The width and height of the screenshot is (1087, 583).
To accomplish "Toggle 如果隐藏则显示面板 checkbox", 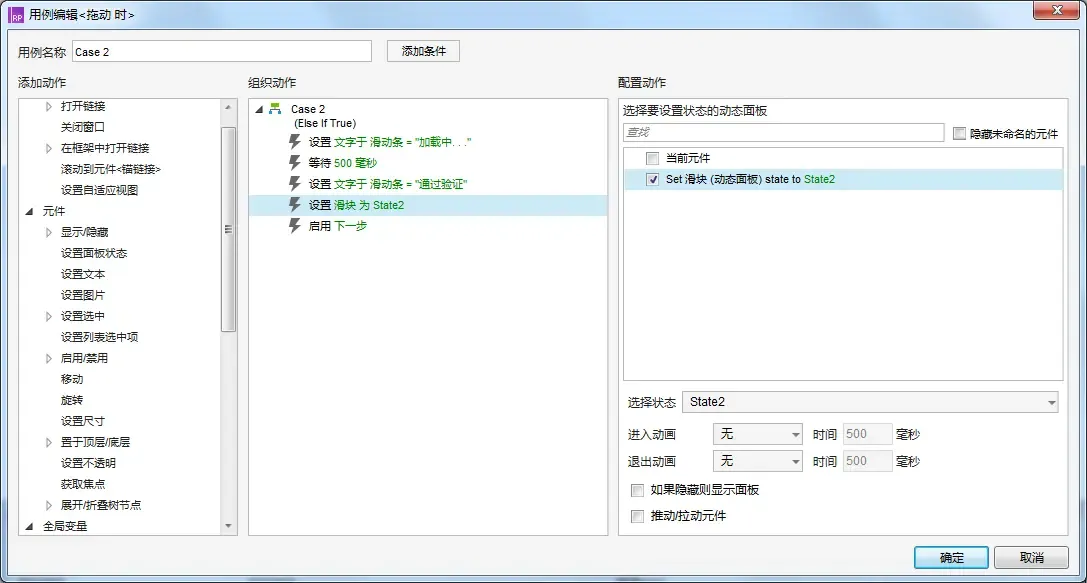I will 637,490.
